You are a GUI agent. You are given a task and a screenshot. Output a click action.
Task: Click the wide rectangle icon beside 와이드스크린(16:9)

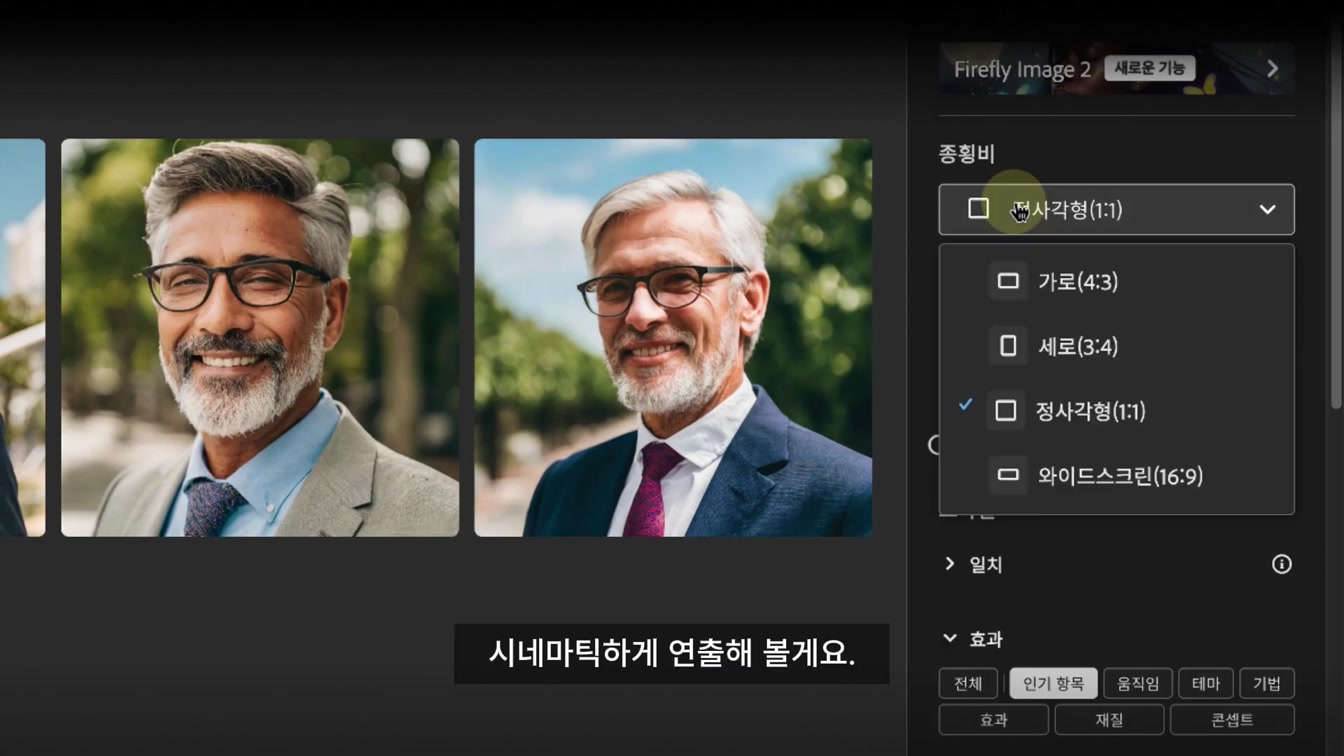click(x=1008, y=476)
